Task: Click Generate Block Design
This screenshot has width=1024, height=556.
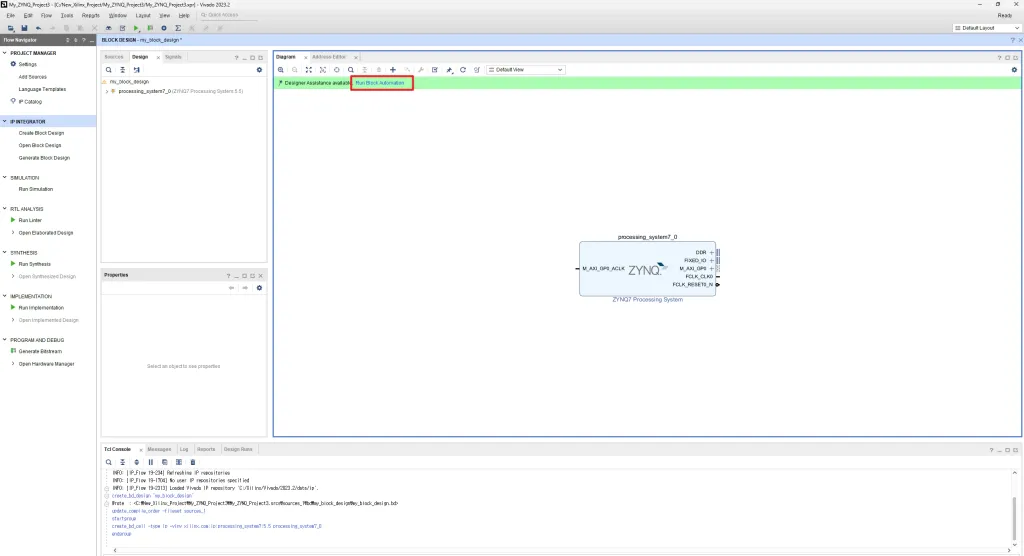Action: (44, 158)
